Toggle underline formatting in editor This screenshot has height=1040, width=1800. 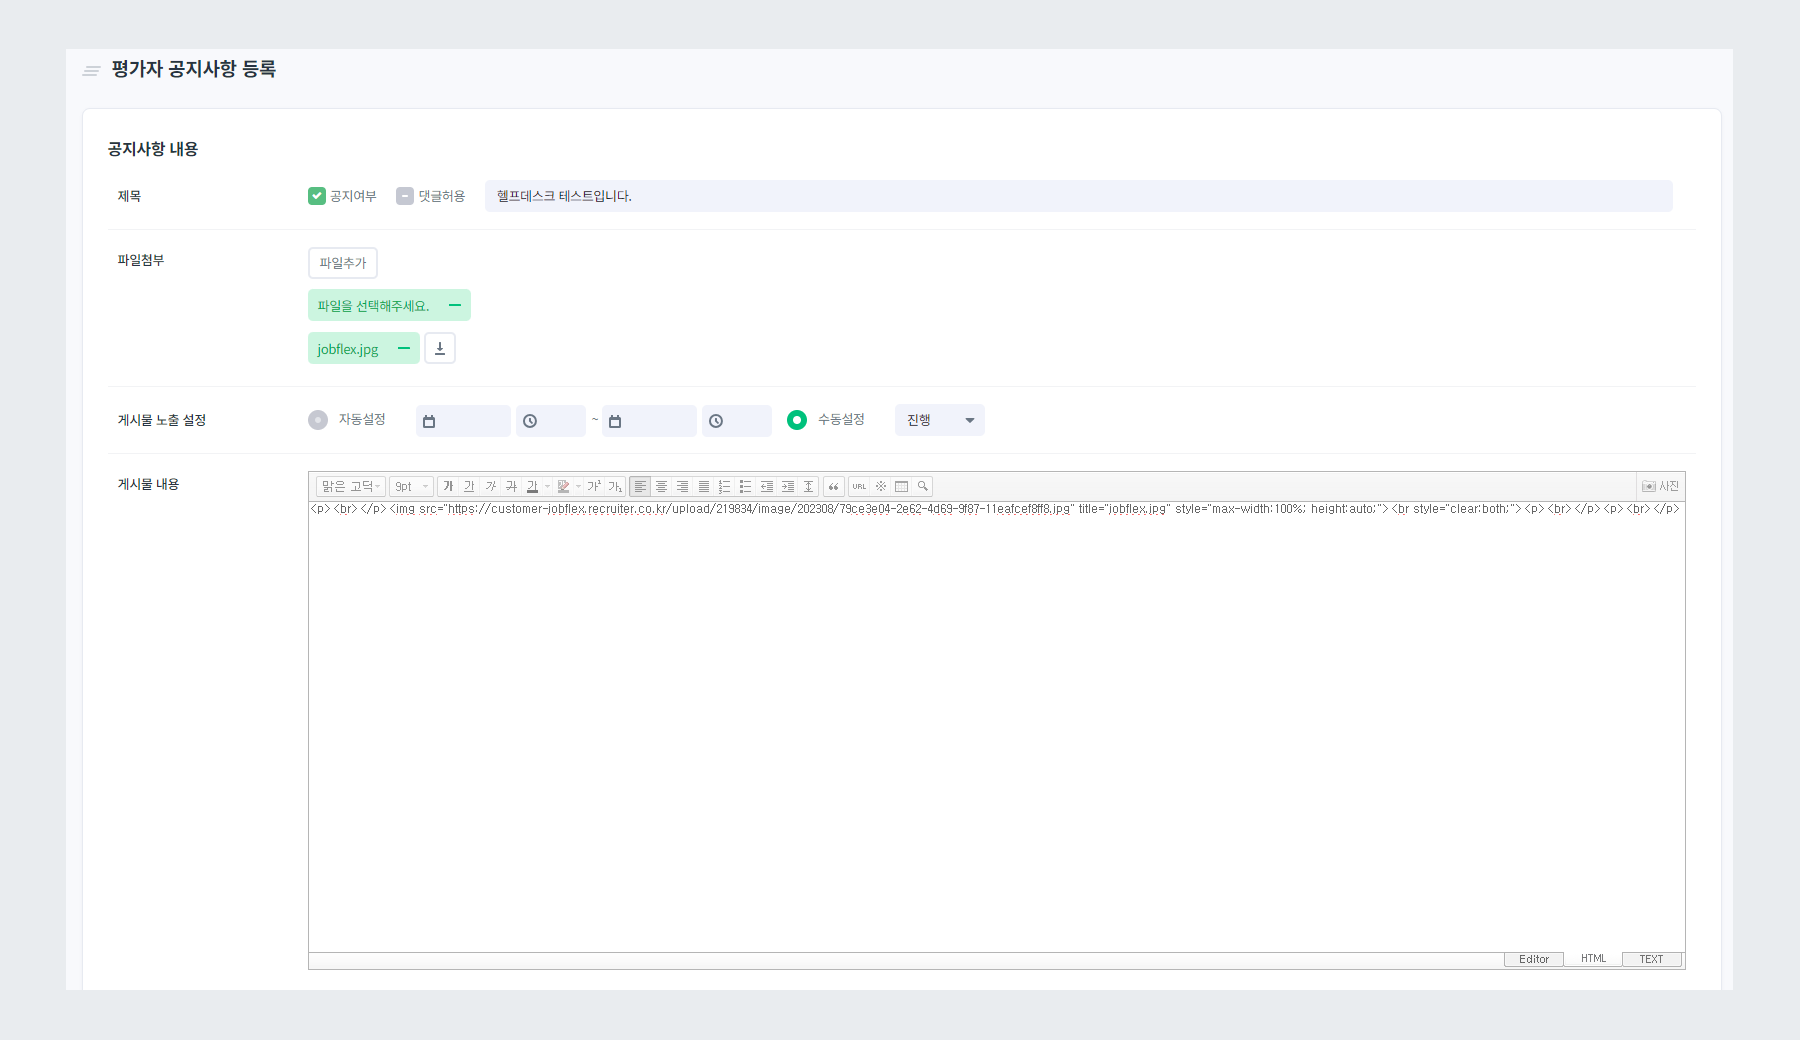[469, 486]
